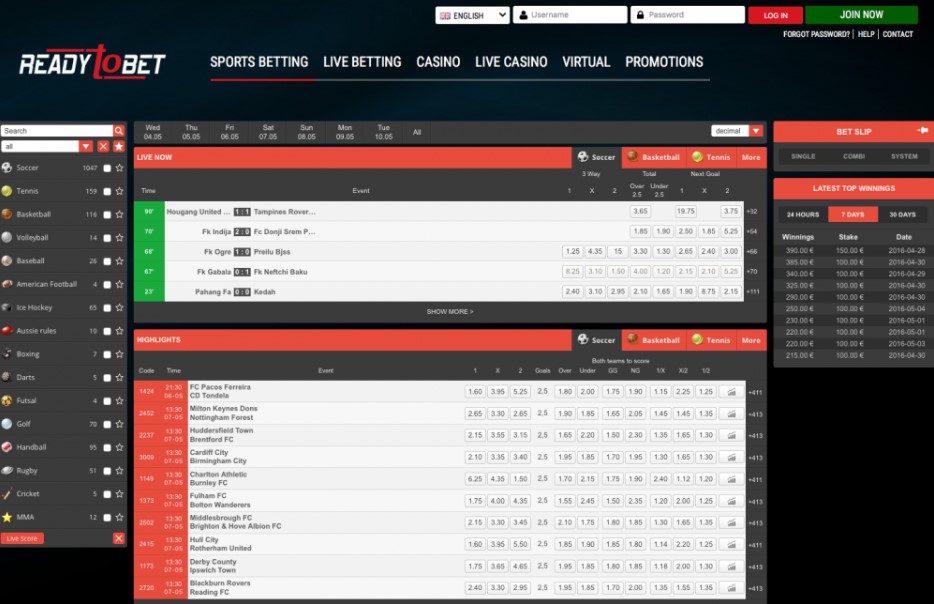
Task: Tick the Tennis checkbox in sports list
Action: 107,192
